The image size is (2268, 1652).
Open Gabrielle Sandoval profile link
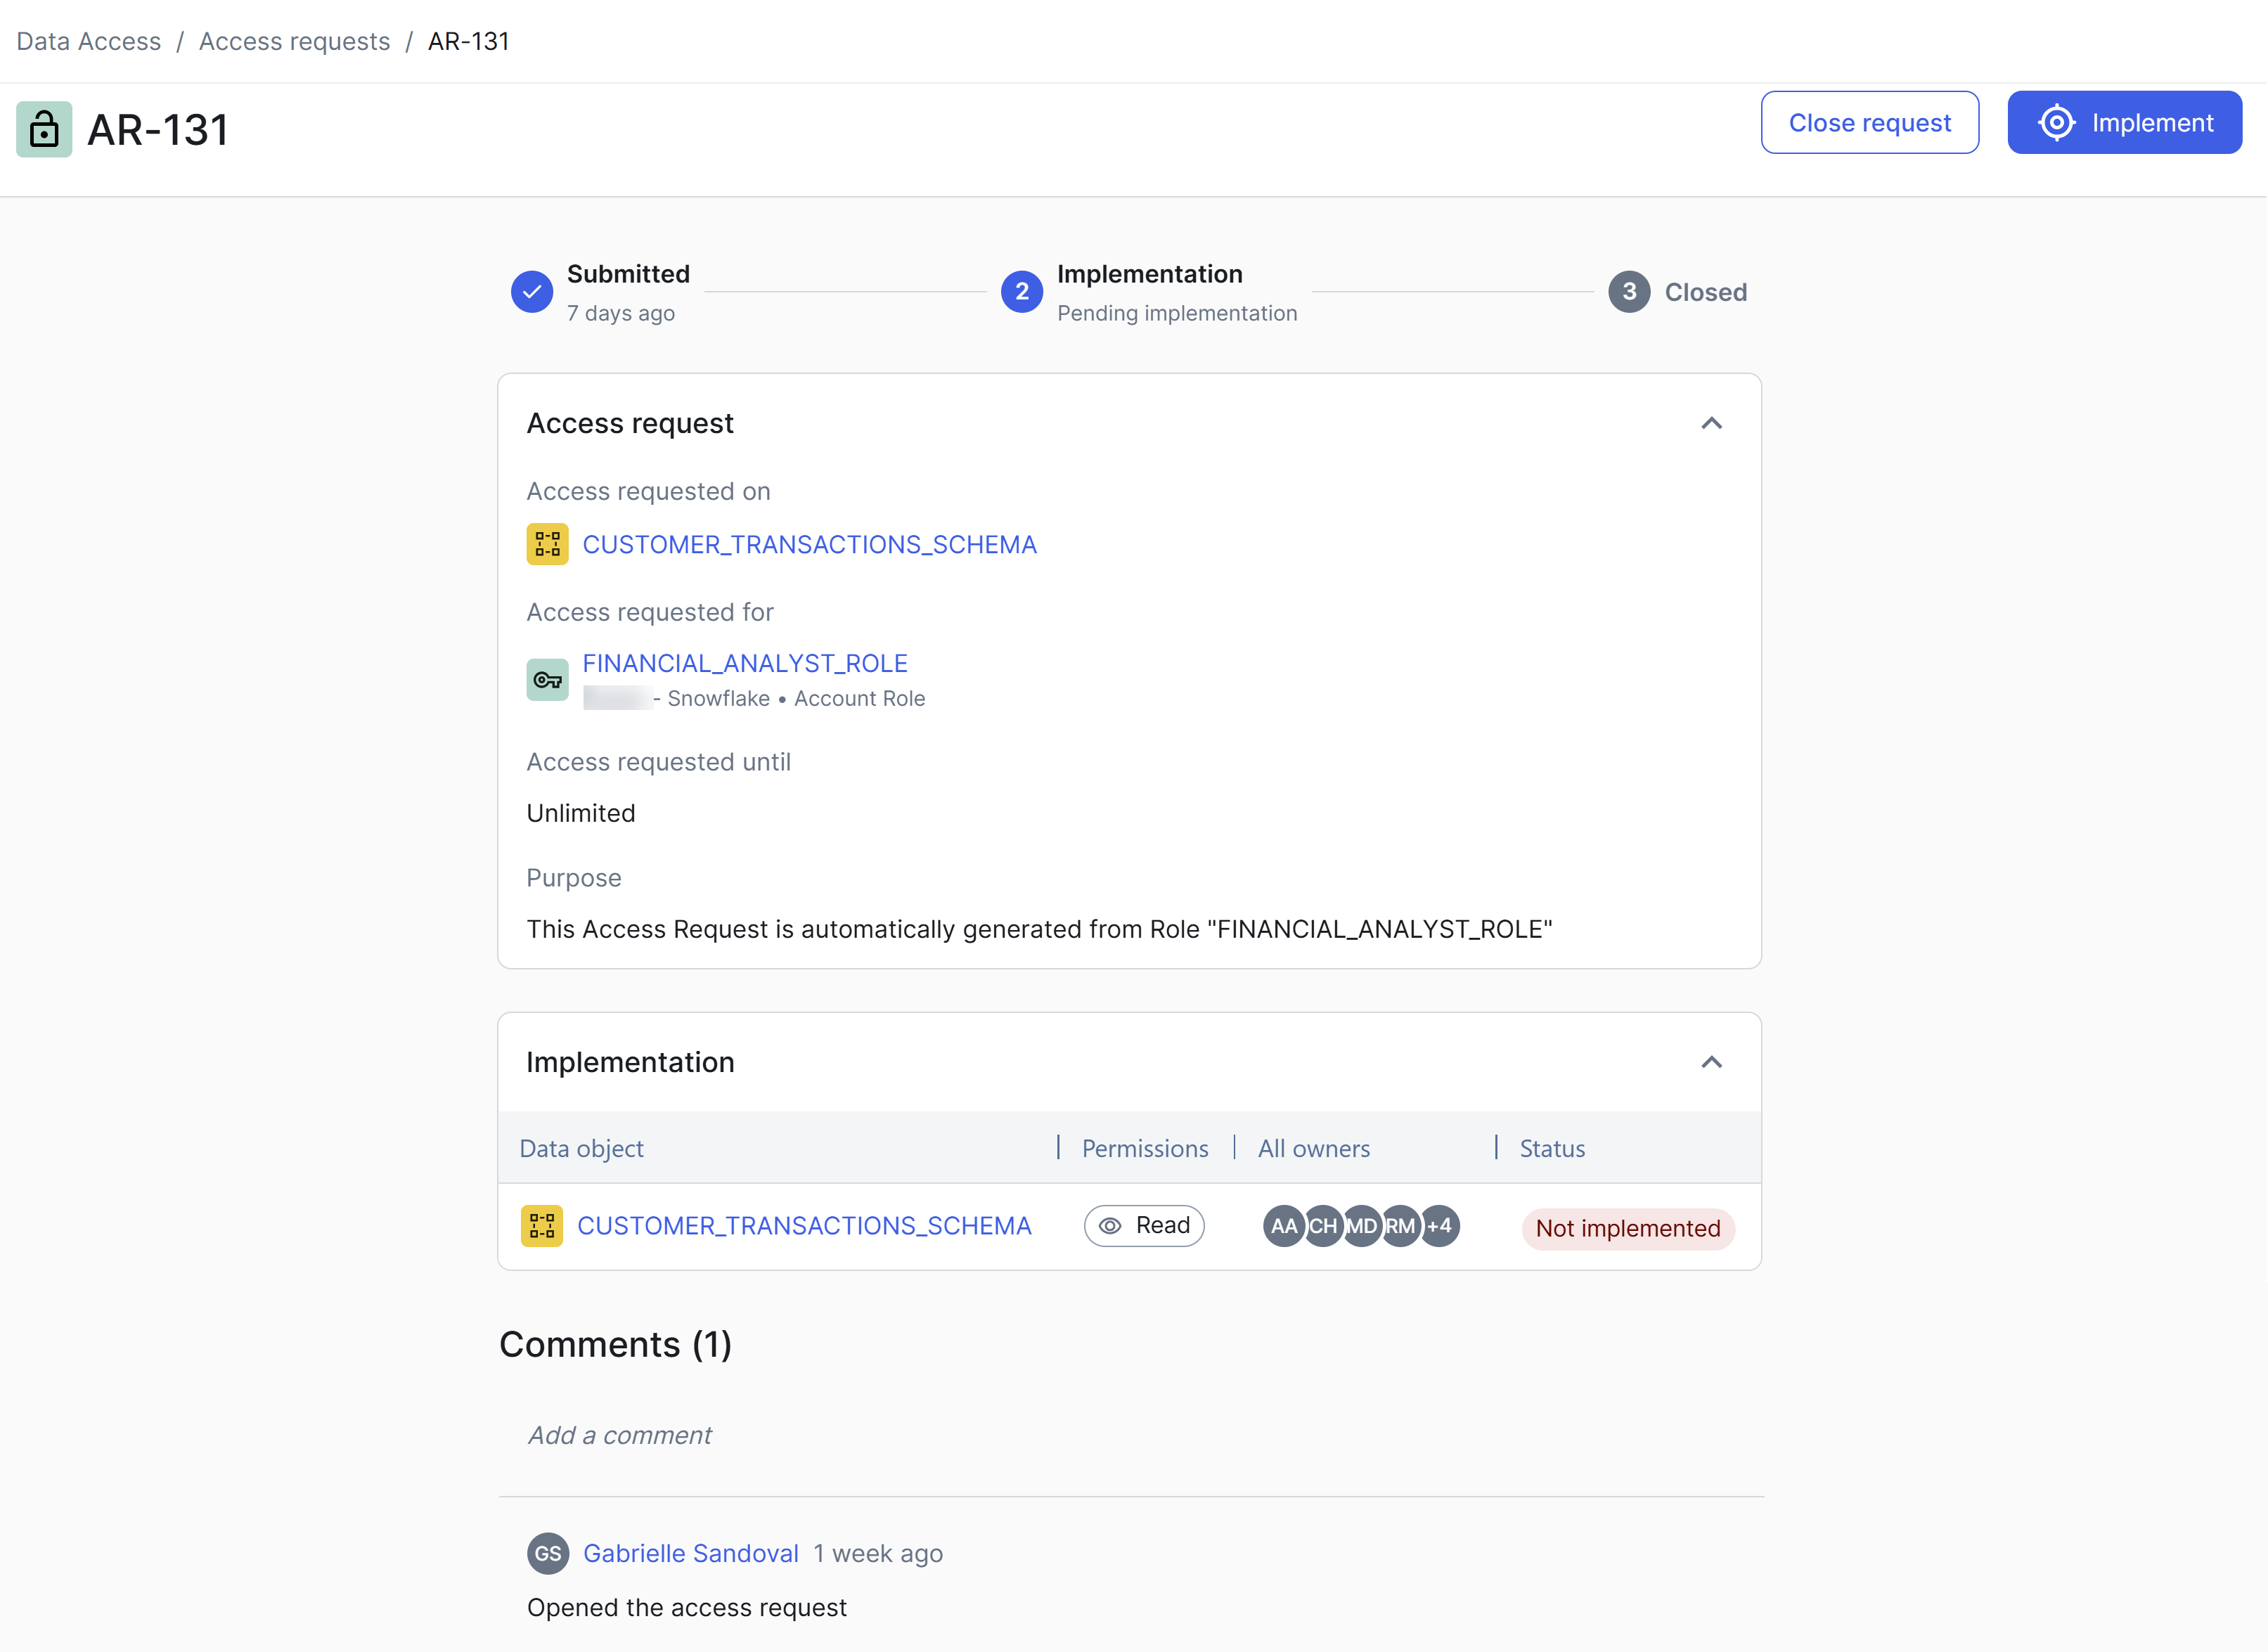click(691, 1553)
